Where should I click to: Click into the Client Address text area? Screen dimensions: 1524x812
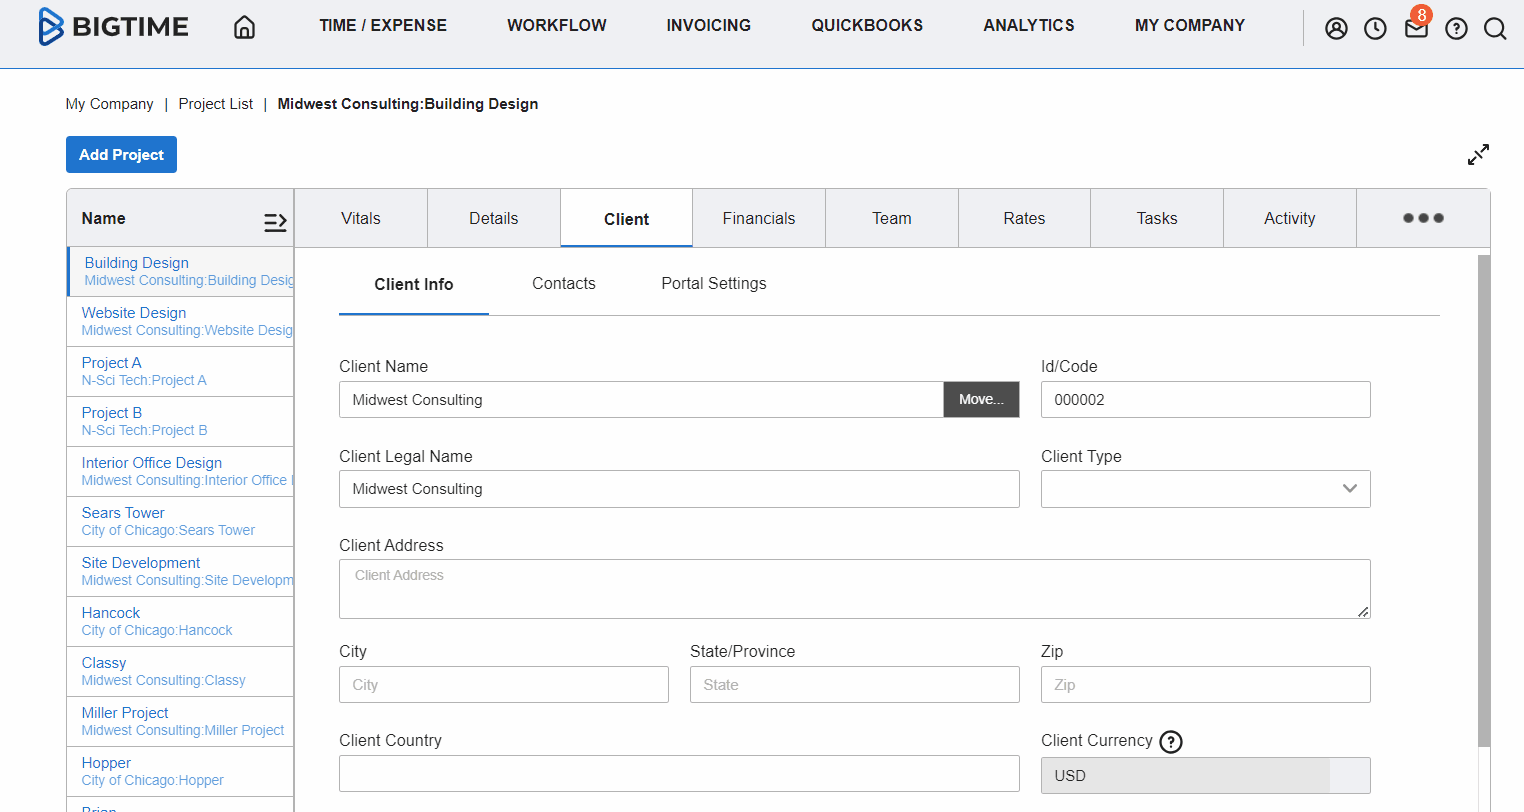click(x=854, y=589)
